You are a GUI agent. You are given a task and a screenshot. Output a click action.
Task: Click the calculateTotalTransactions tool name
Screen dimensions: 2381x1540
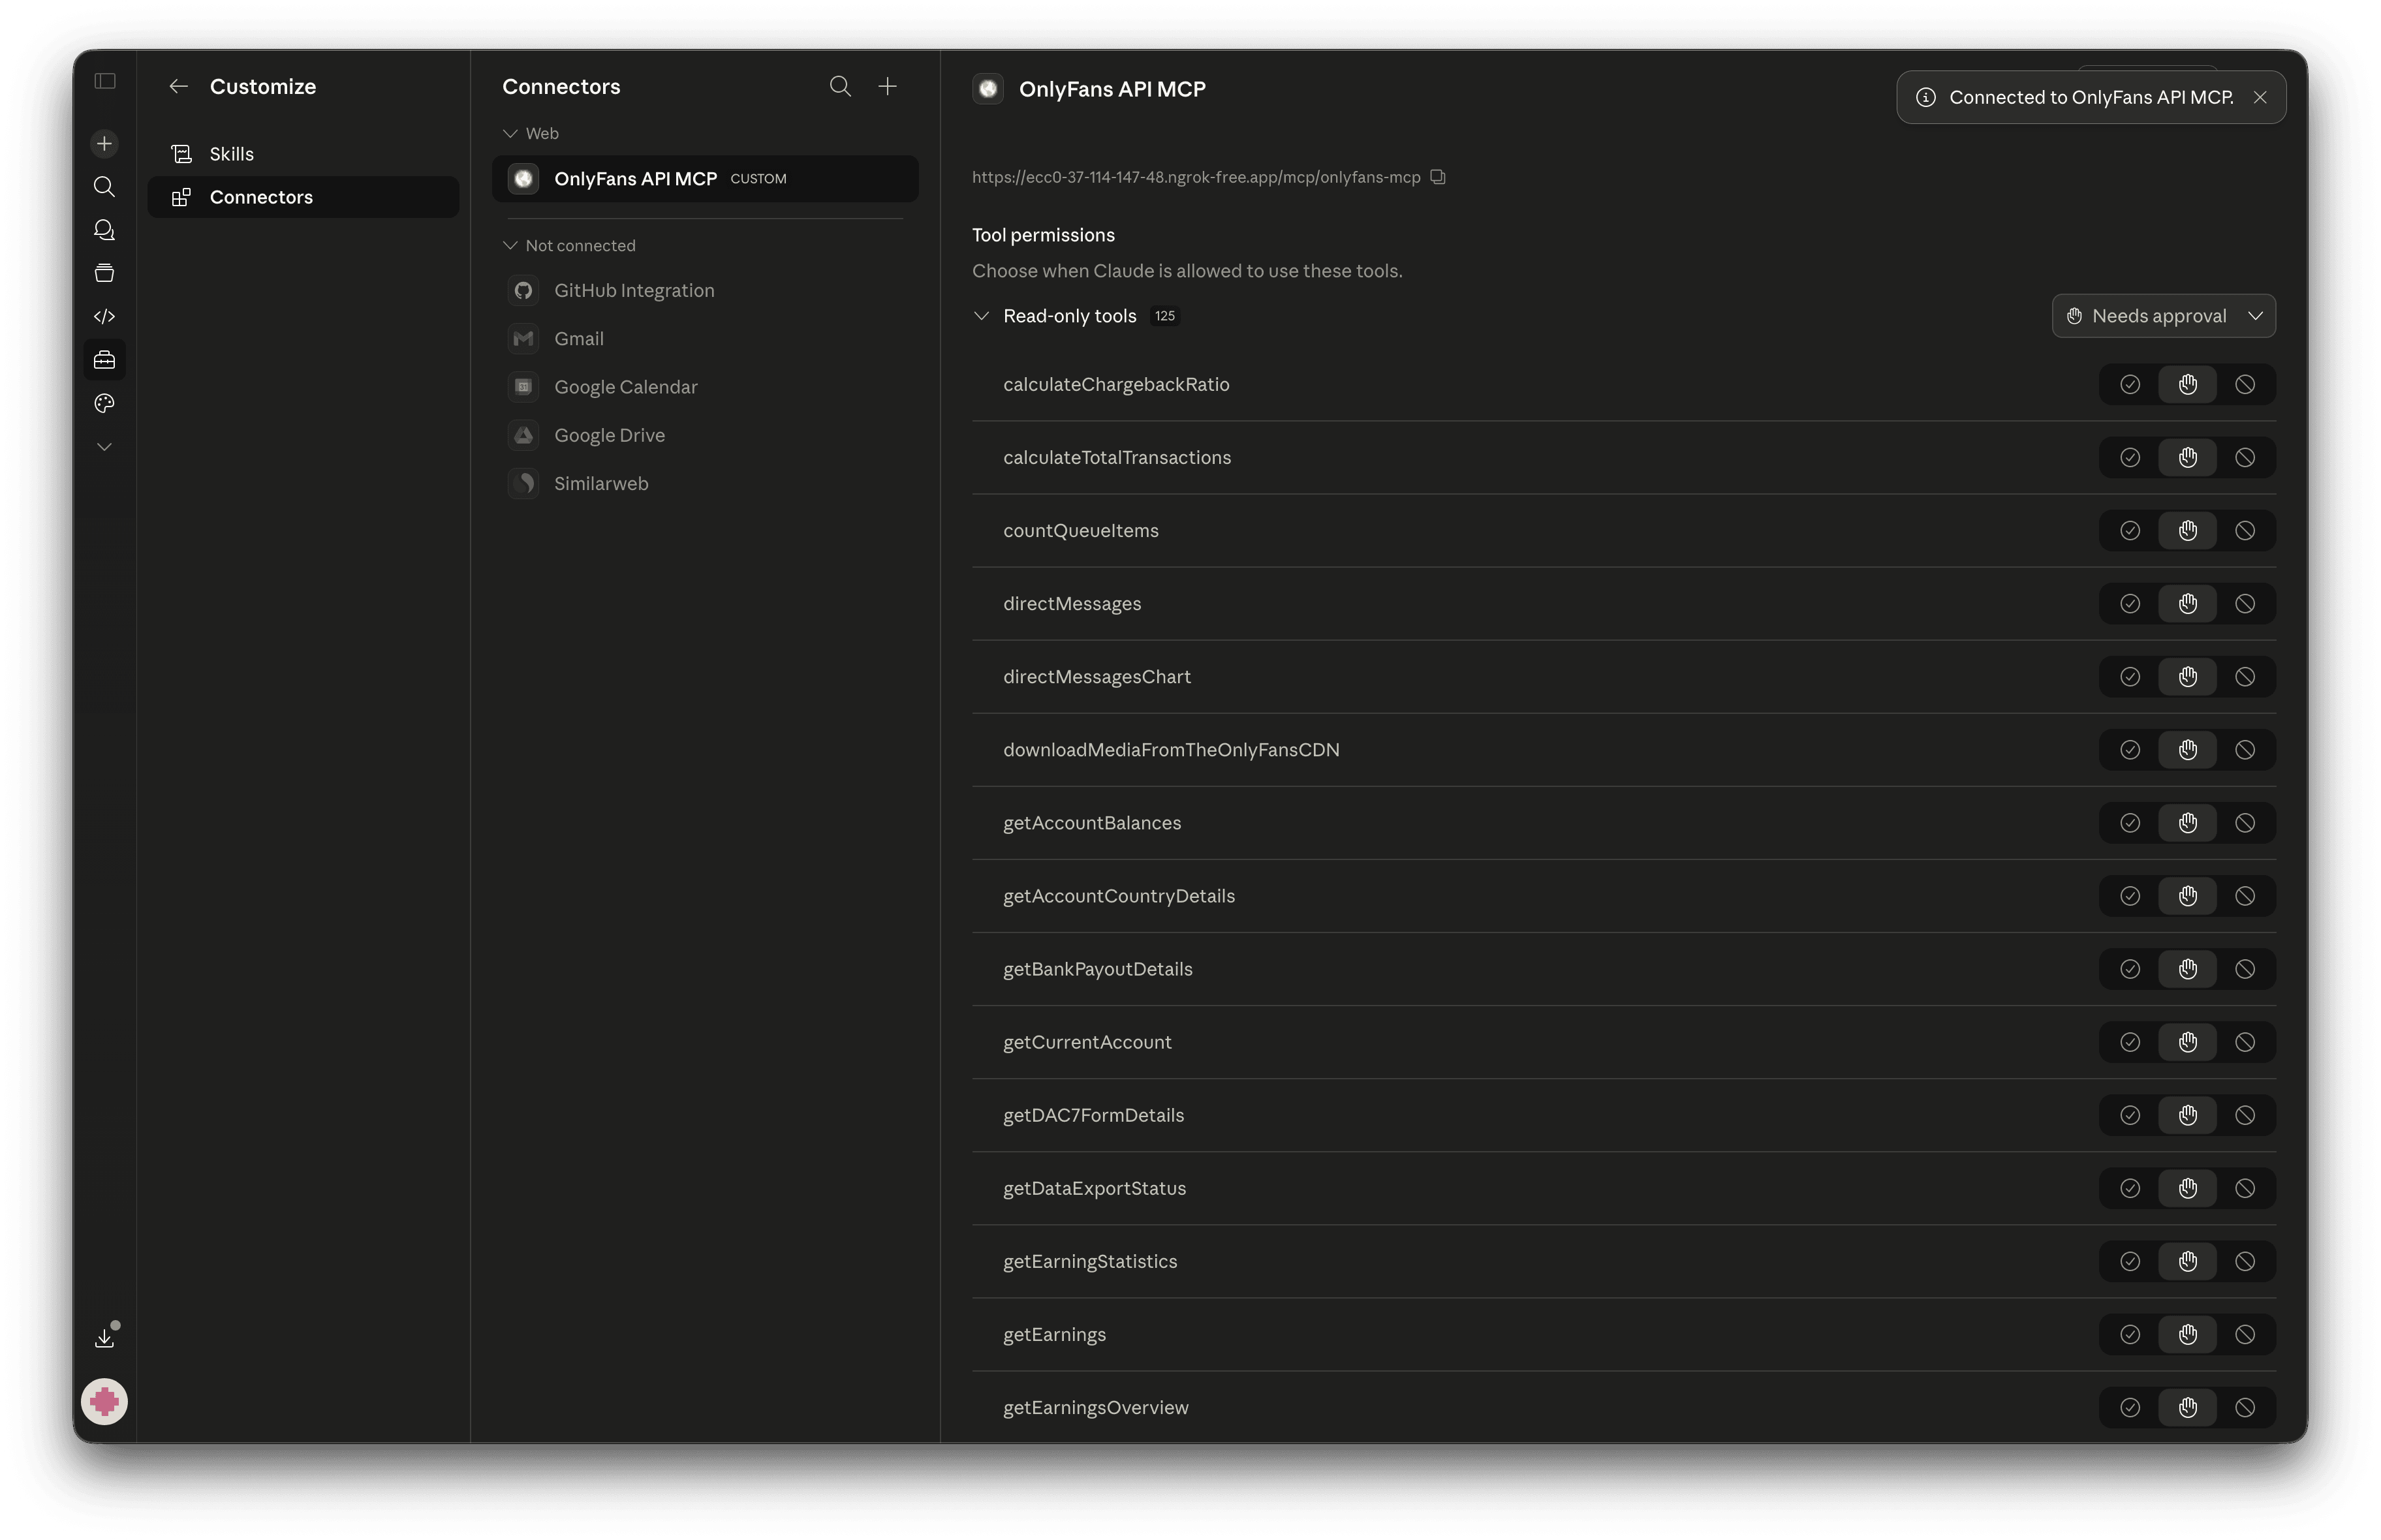(1117, 457)
